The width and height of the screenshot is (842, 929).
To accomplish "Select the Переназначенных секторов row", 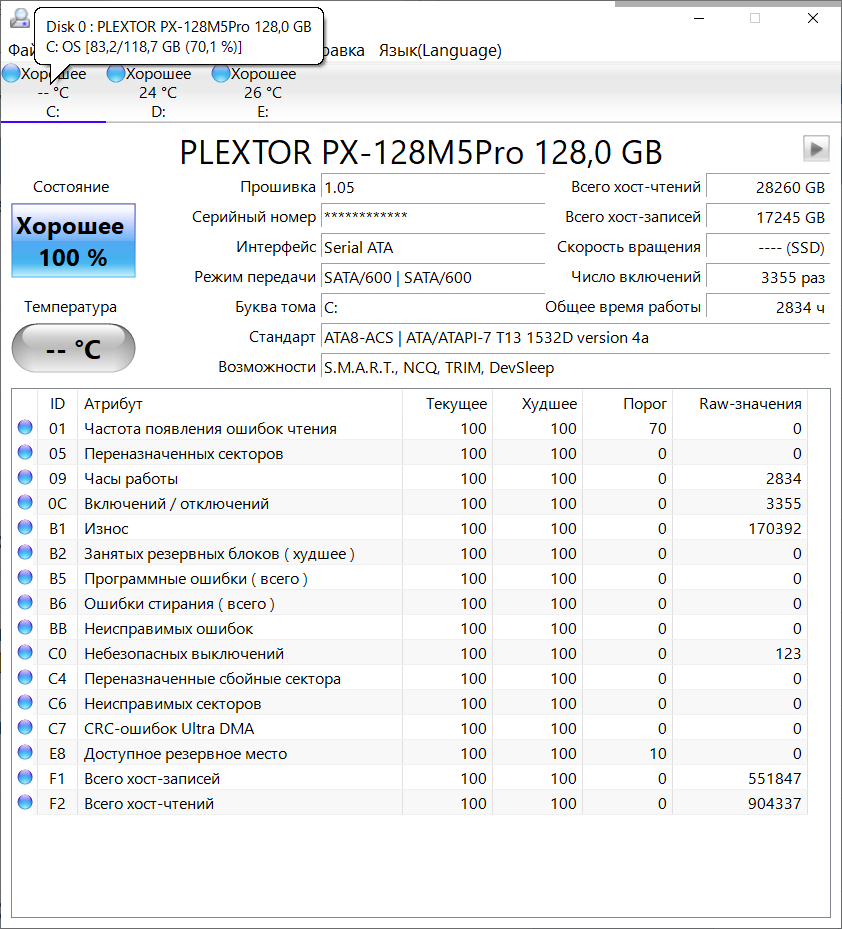I will (x=409, y=453).
